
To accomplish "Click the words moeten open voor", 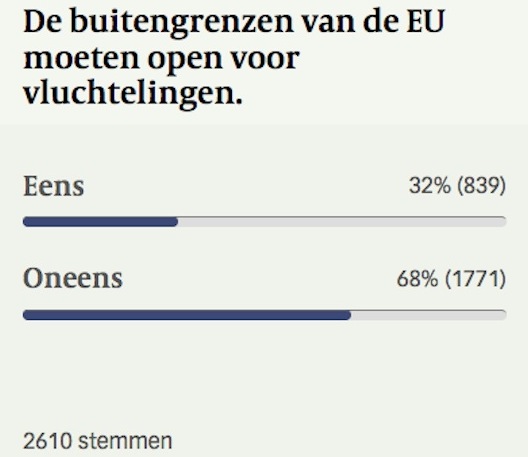I will click(161, 59).
